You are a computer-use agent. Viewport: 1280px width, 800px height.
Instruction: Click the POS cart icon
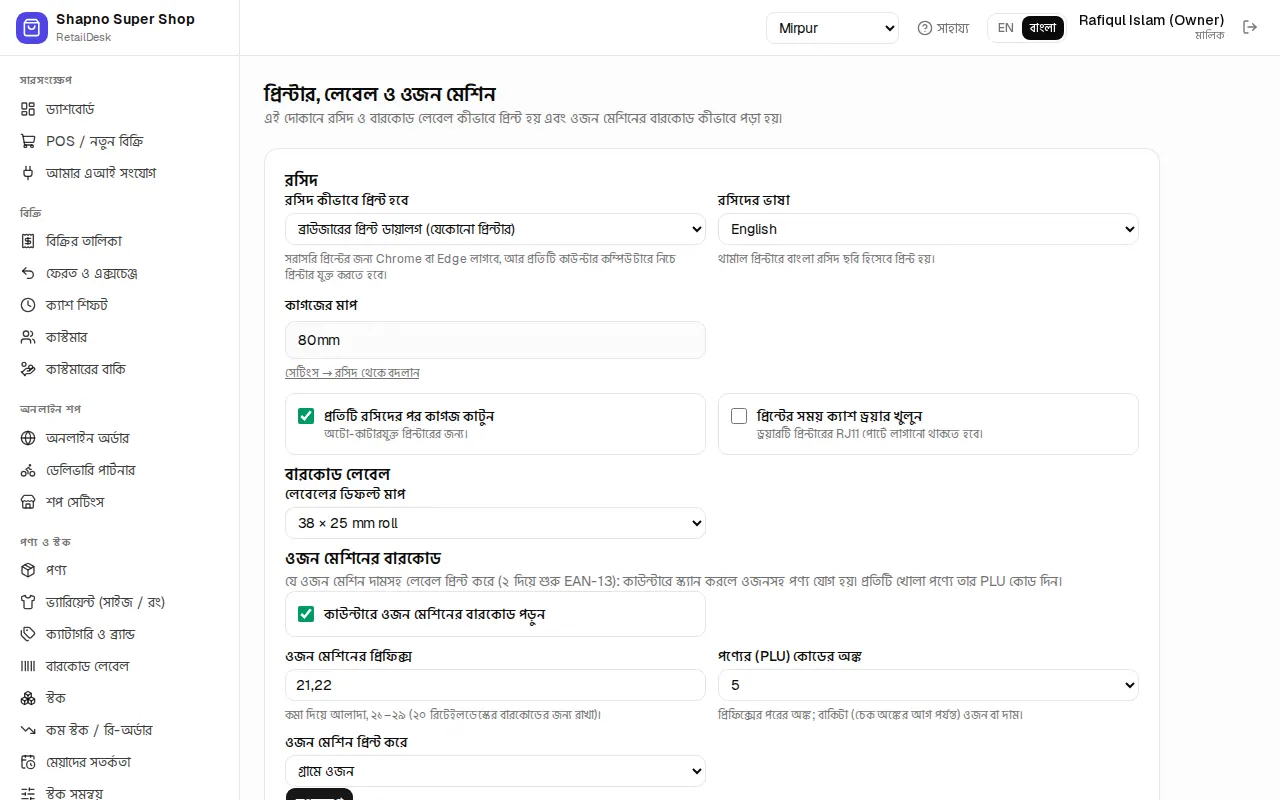[28, 141]
